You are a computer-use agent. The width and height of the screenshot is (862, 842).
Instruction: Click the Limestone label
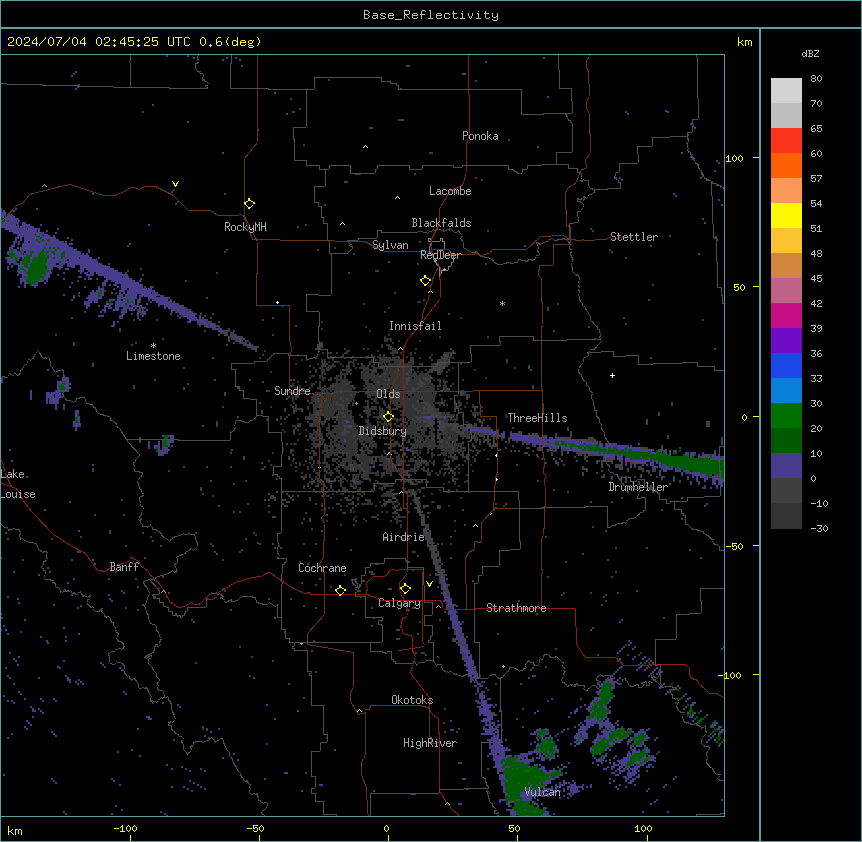(x=153, y=356)
